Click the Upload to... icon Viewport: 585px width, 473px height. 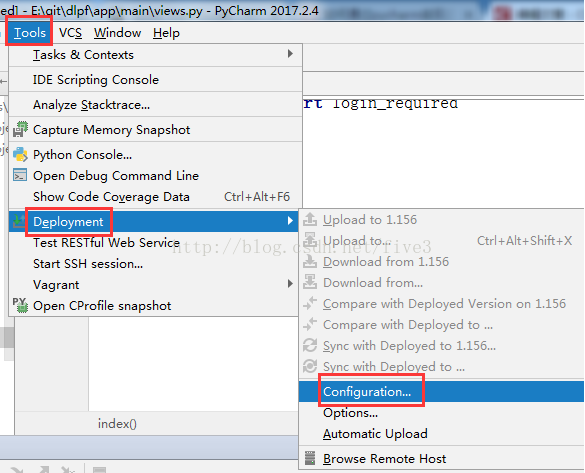(310, 240)
